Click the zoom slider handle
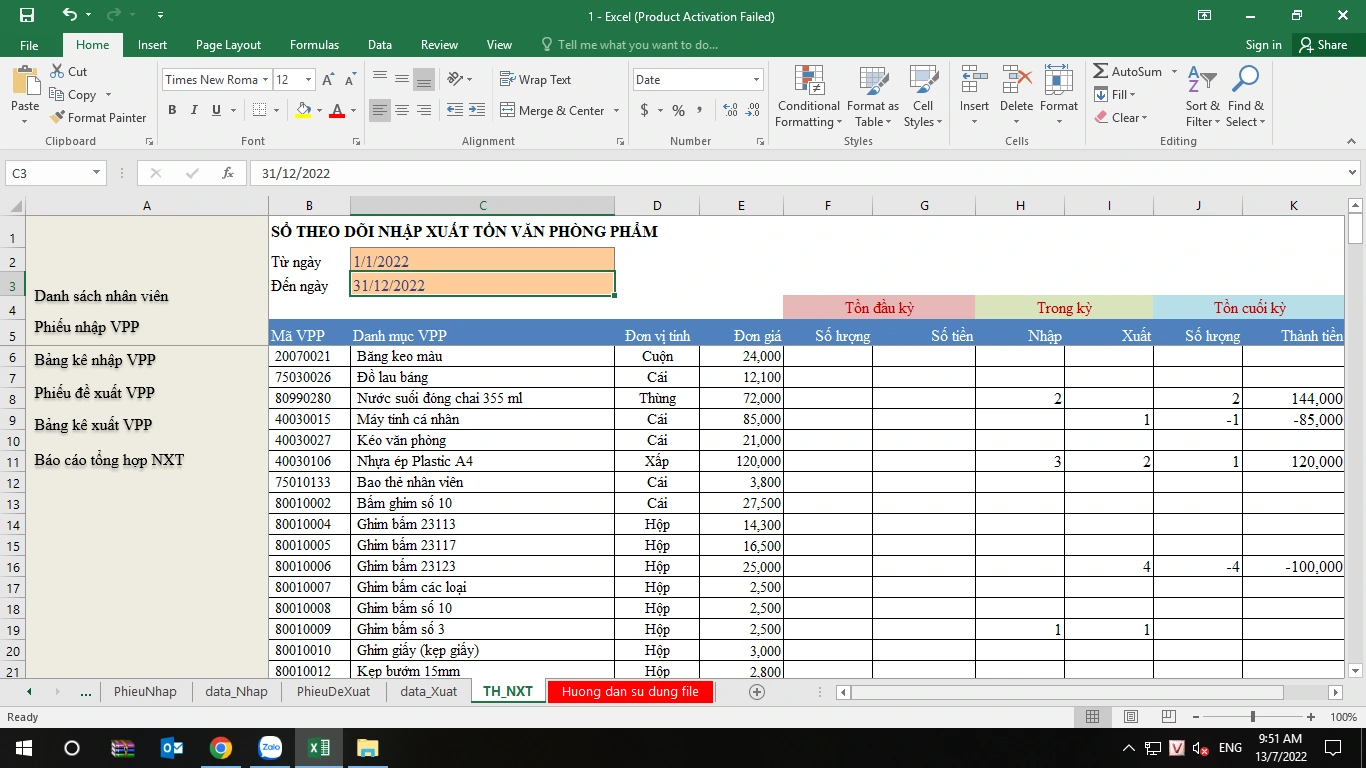 [1252, 717]
